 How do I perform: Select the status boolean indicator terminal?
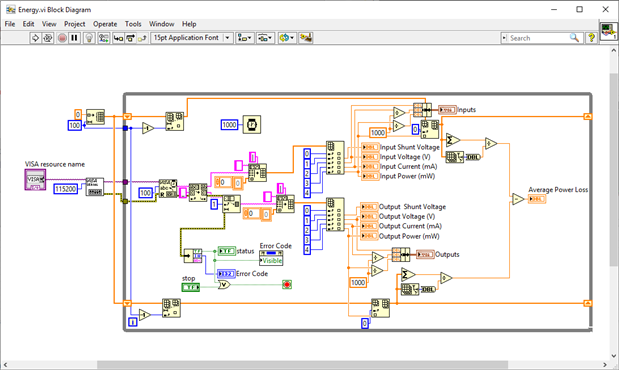pos(227,251)
